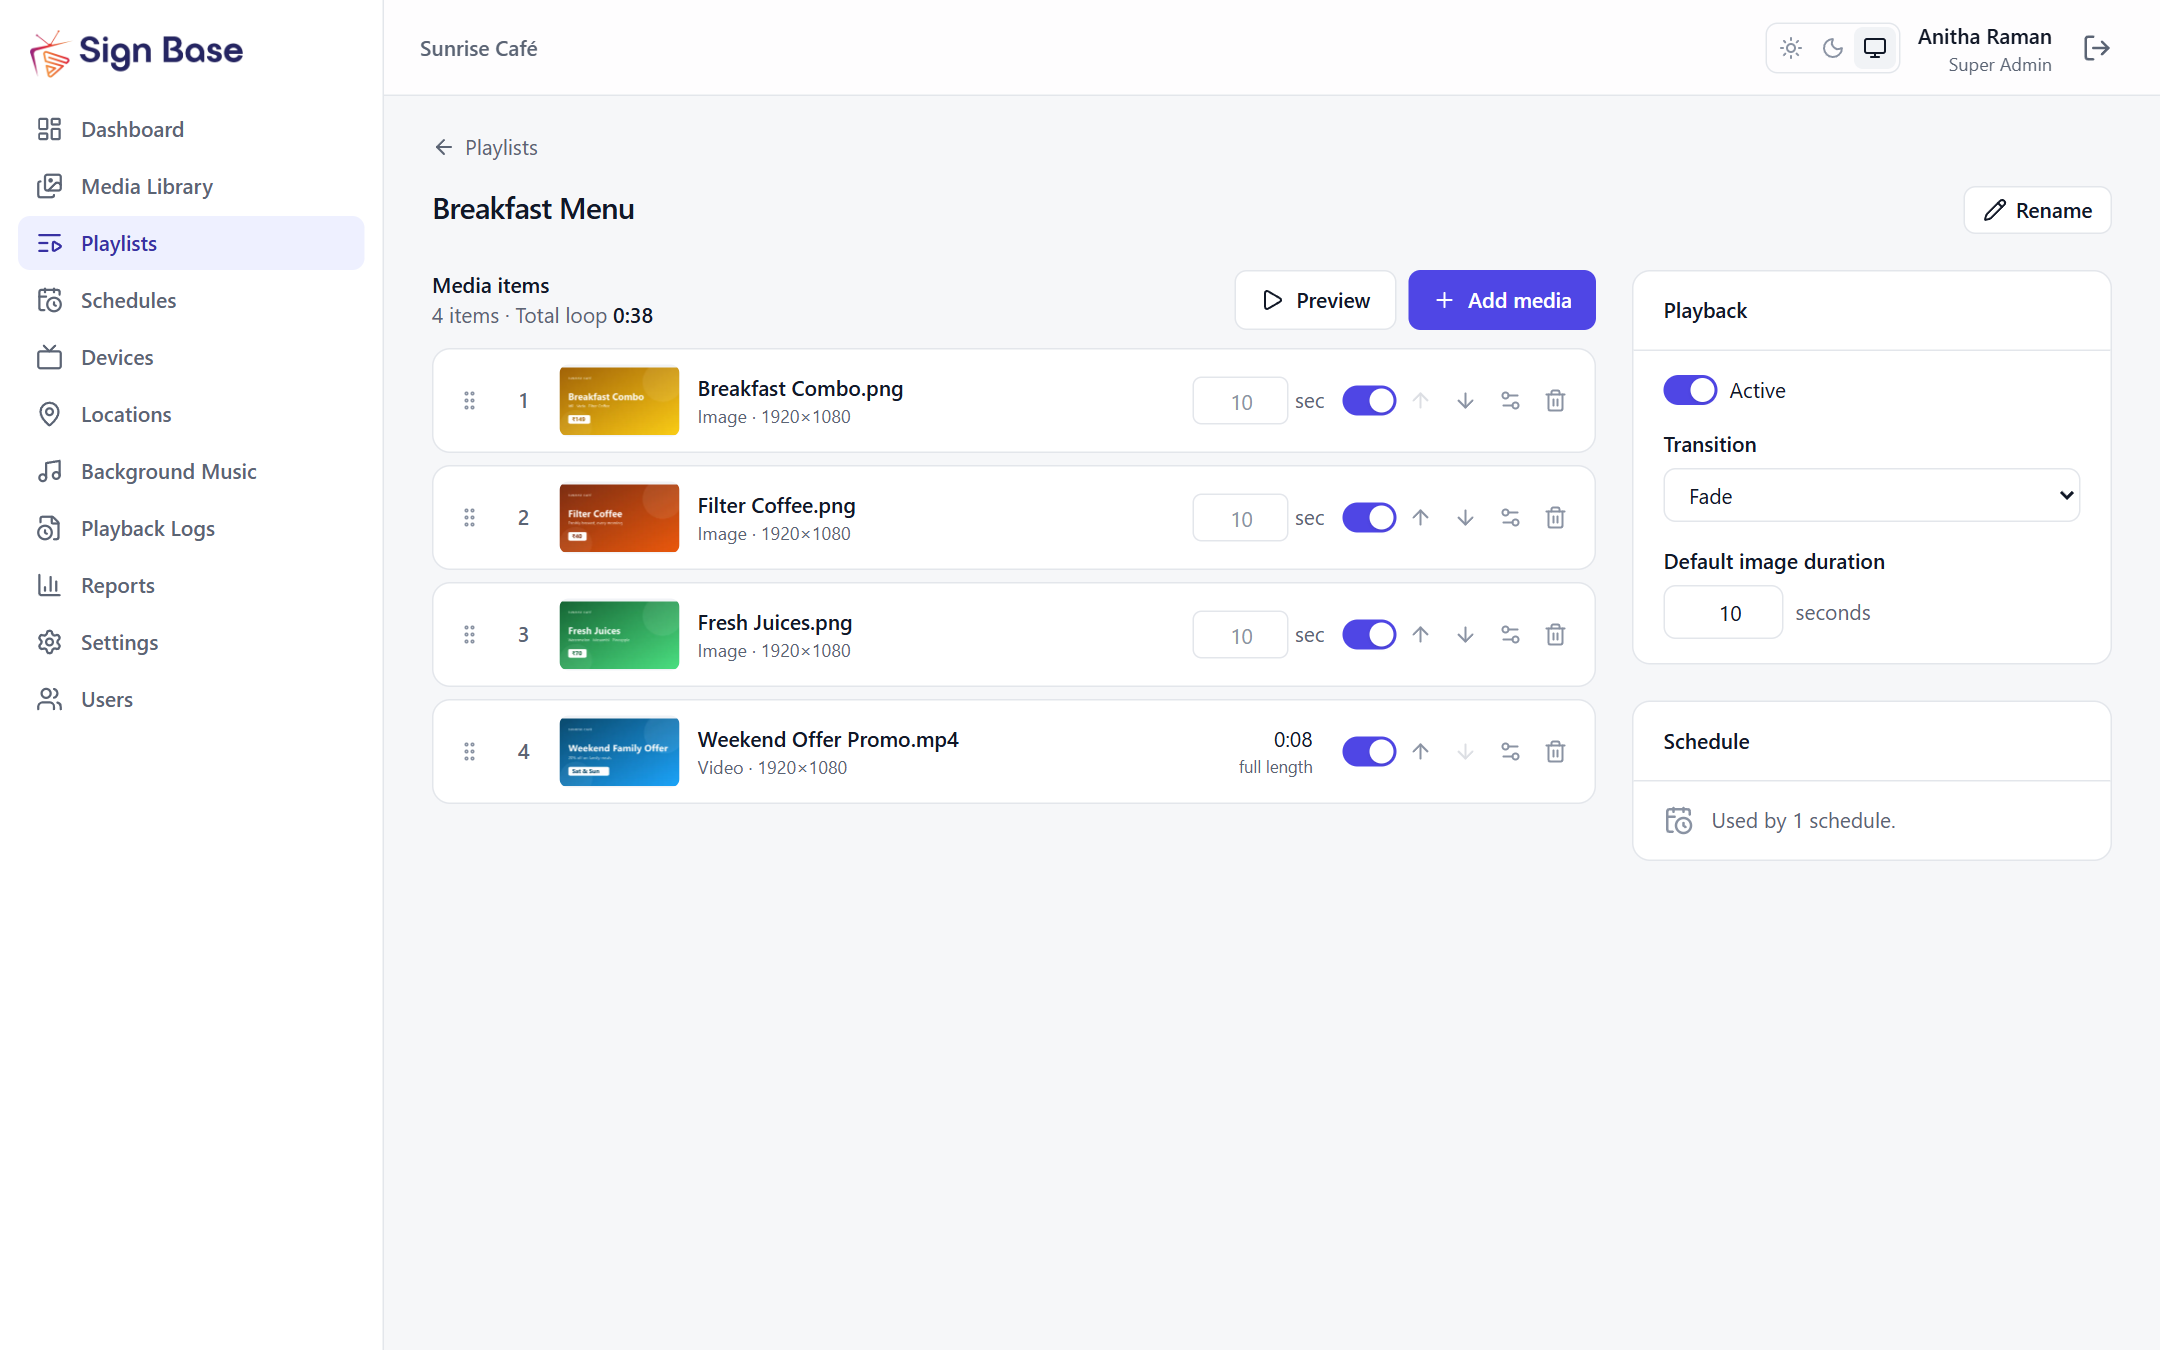Delete Filter Coffee.png from playlist
Viewport: 2160px width, 1350px height.
[1555, 518]
